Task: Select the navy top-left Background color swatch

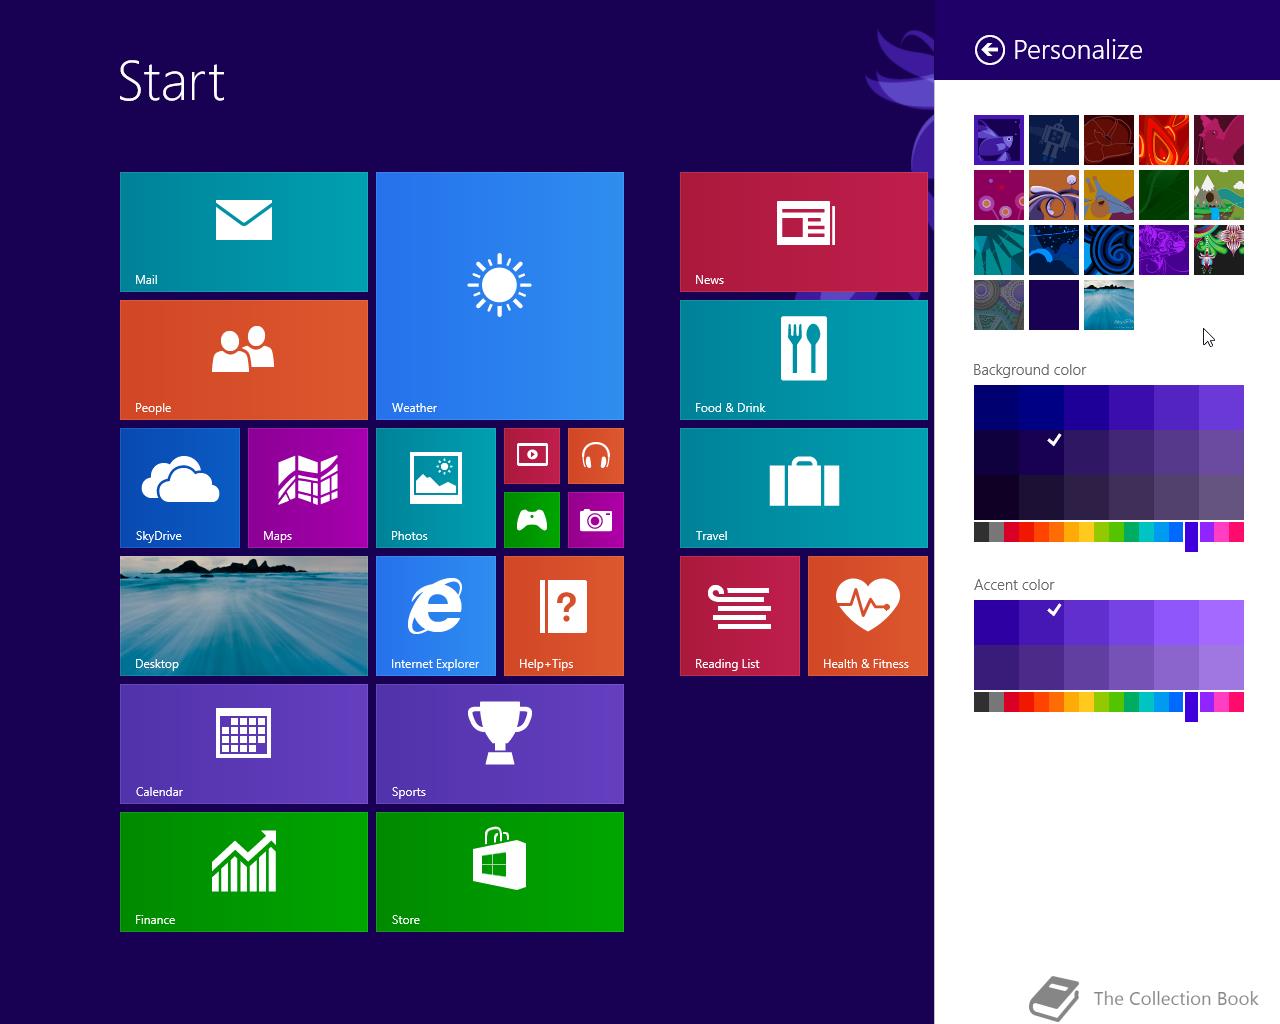Action: [996, 407]
